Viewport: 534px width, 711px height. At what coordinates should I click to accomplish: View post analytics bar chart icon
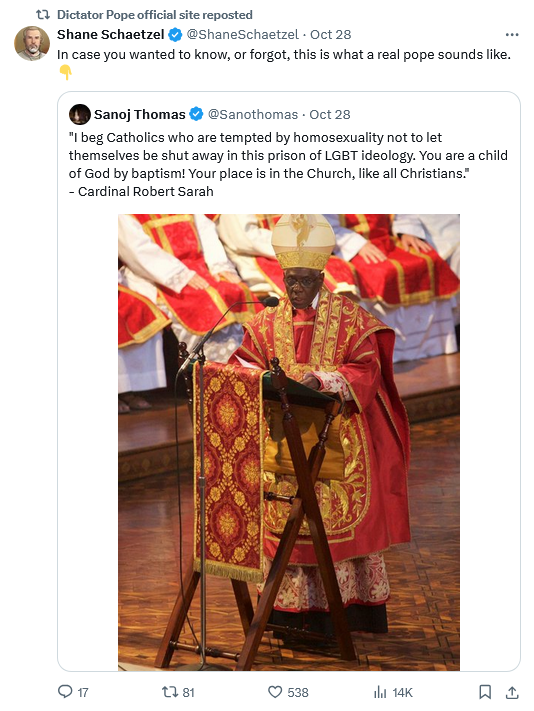[x=380, y=692]
